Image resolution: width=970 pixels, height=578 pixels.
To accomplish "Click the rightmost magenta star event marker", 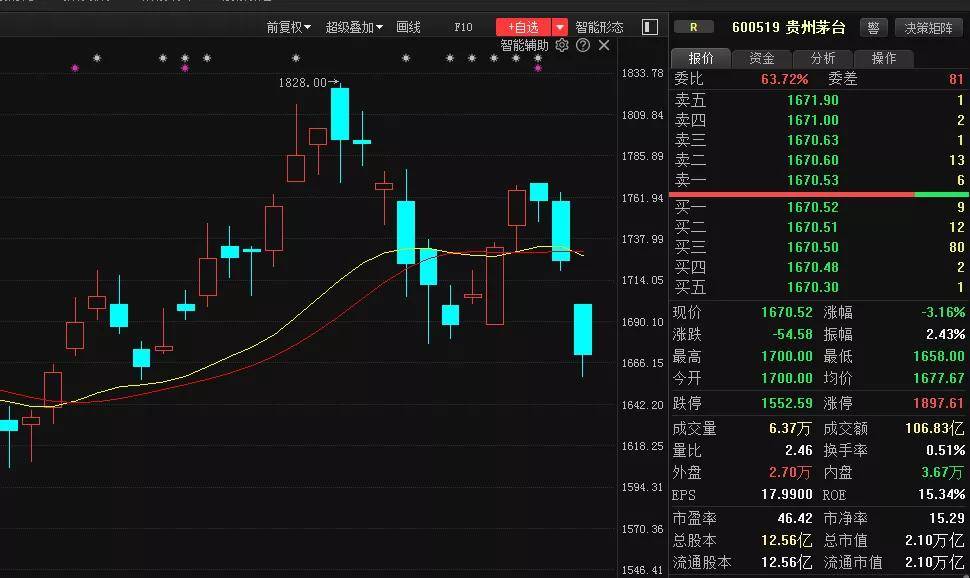I will [x=538, y=68].
